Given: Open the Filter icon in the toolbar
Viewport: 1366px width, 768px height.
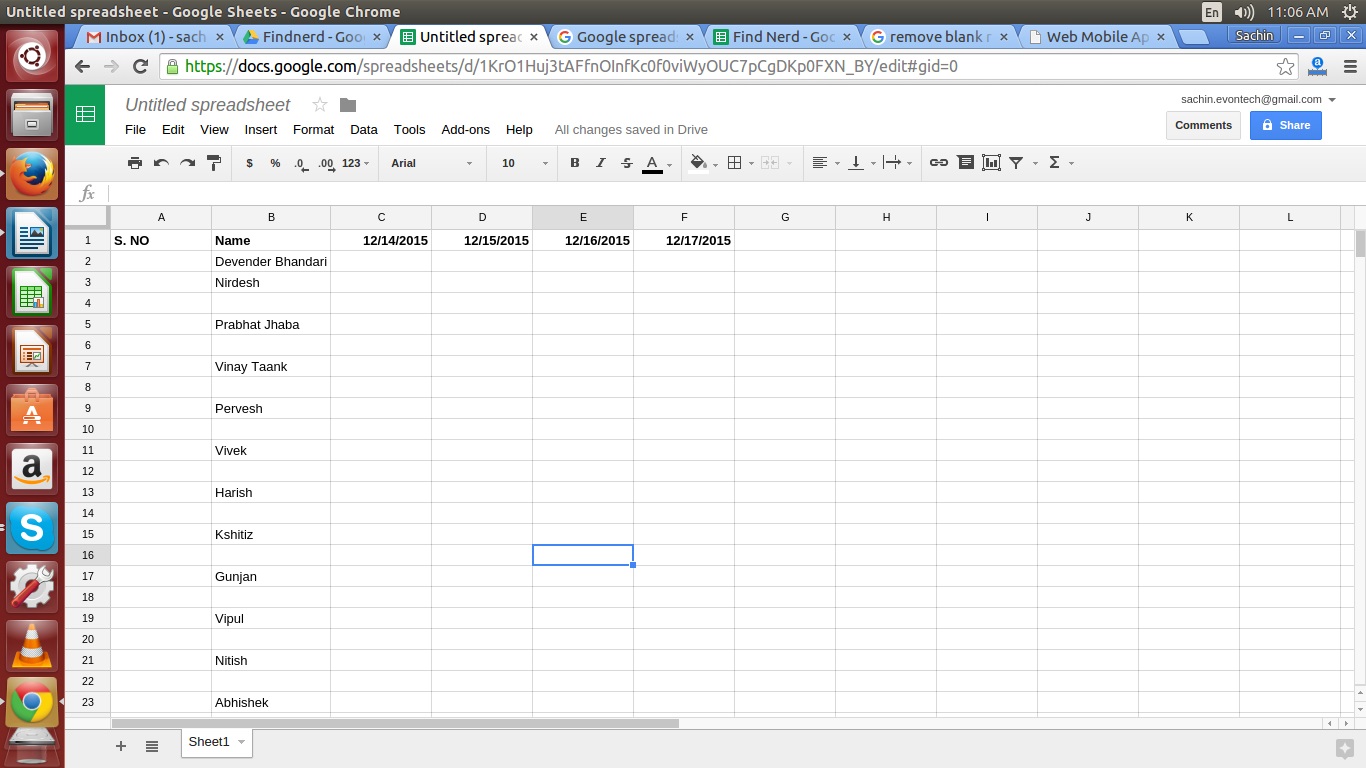Looking at the screenshot, I should (x=1016, y=163).
